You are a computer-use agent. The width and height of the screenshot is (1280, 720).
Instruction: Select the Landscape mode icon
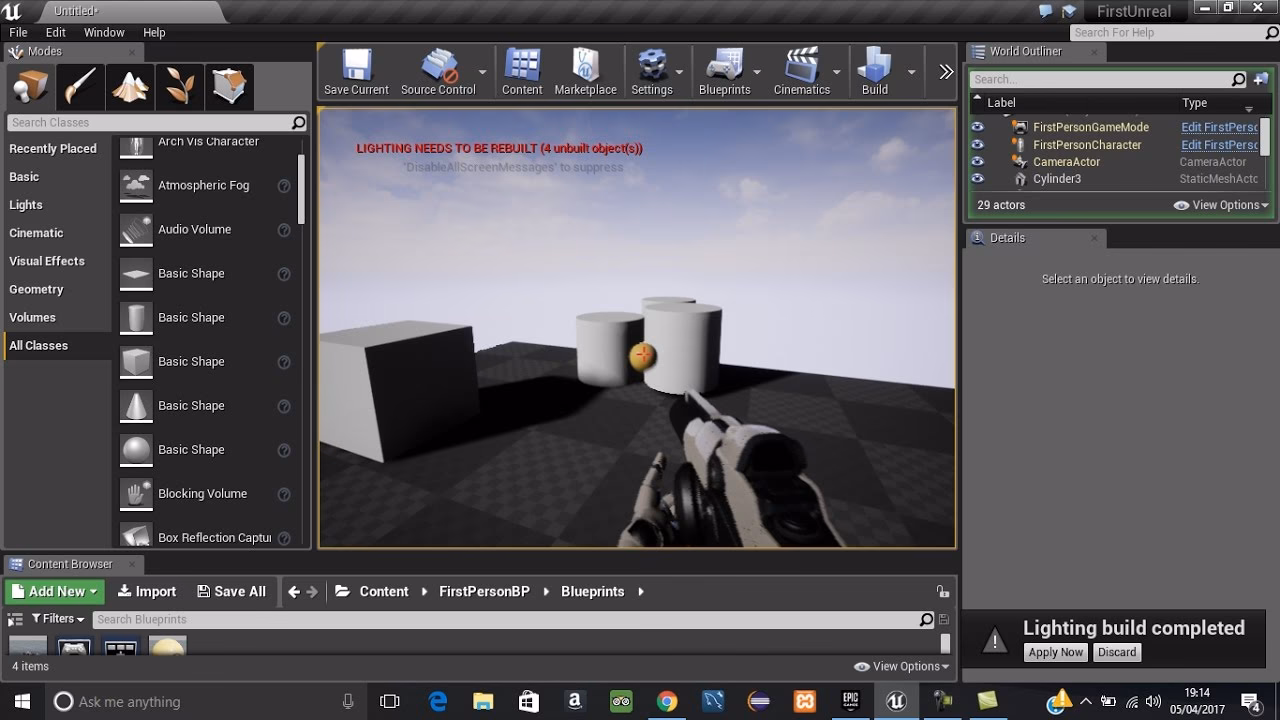[130, 87]
